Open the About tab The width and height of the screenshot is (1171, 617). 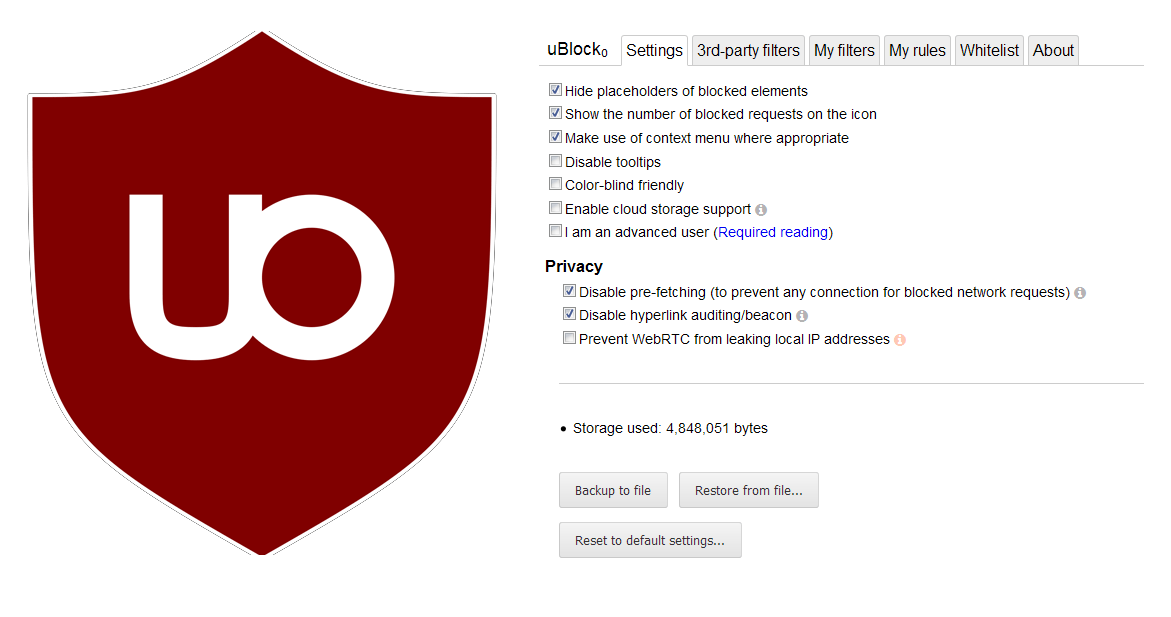(1052, 49)
